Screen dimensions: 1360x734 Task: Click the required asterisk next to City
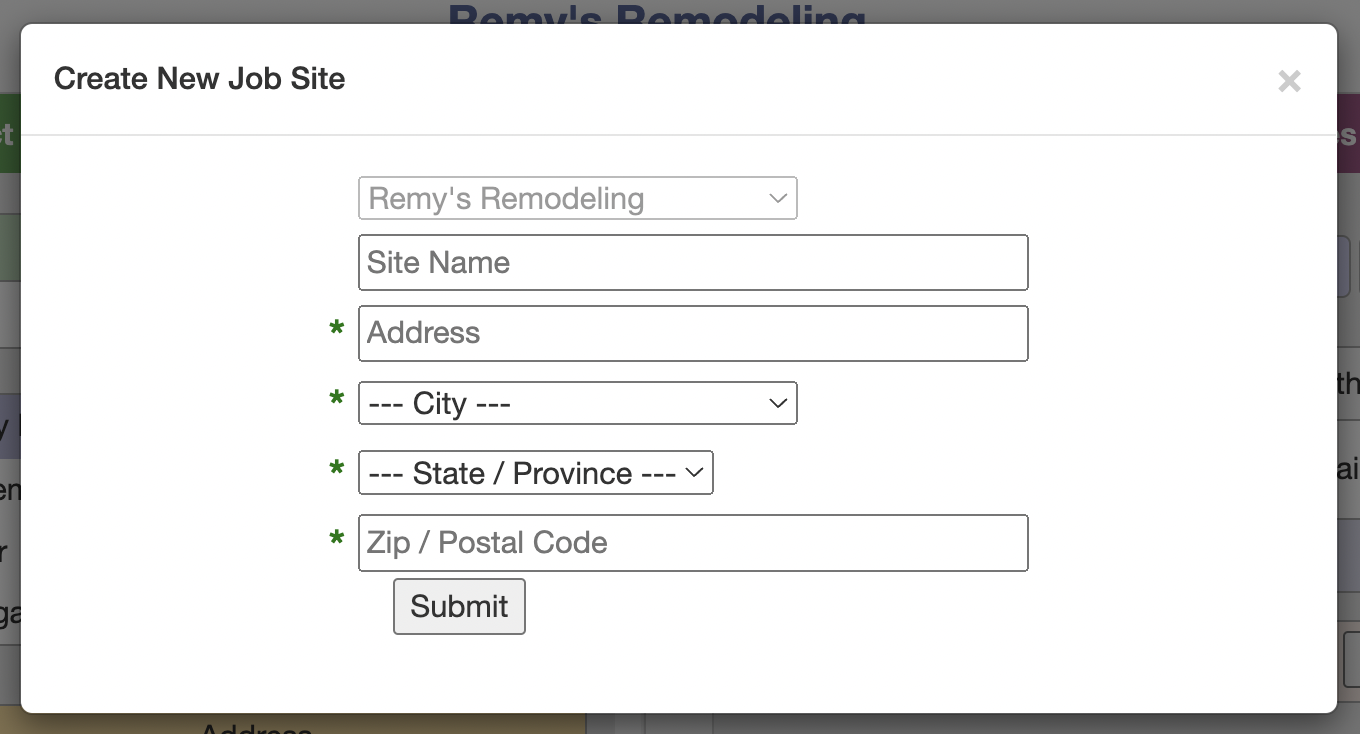pyautogui.click(x=337, y=401)
